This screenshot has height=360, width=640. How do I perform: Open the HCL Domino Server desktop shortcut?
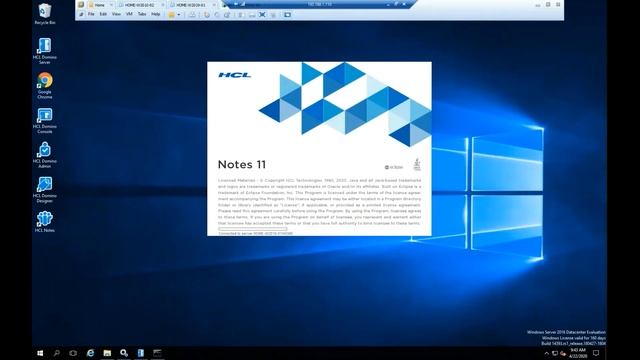point(44,51)
